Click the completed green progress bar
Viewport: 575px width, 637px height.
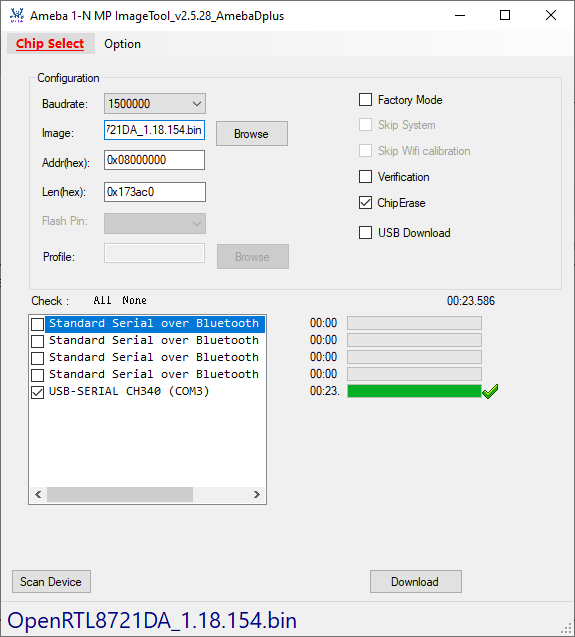[x=414, y=391]
